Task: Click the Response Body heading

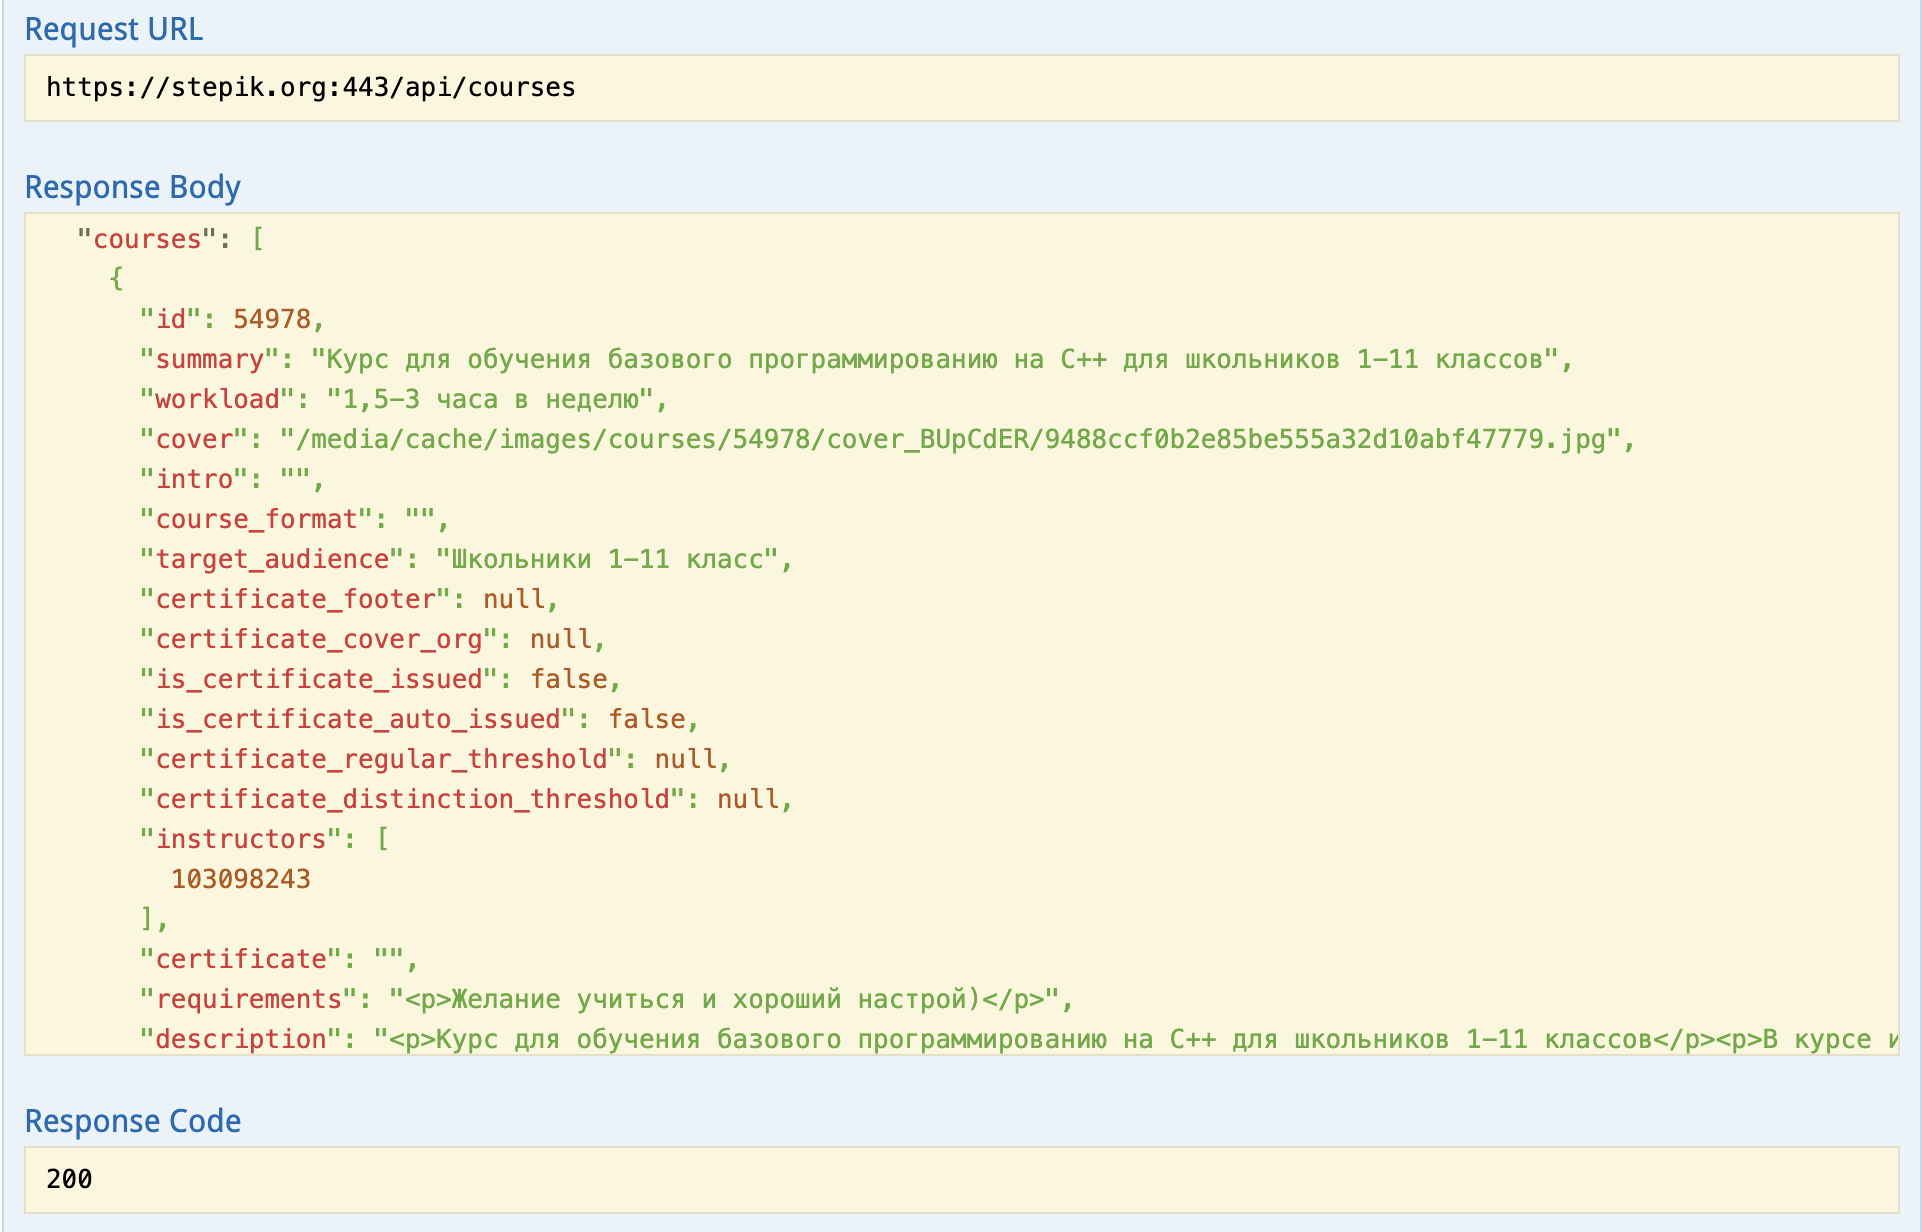Action: pyautogui.click(x=132, y=188)
